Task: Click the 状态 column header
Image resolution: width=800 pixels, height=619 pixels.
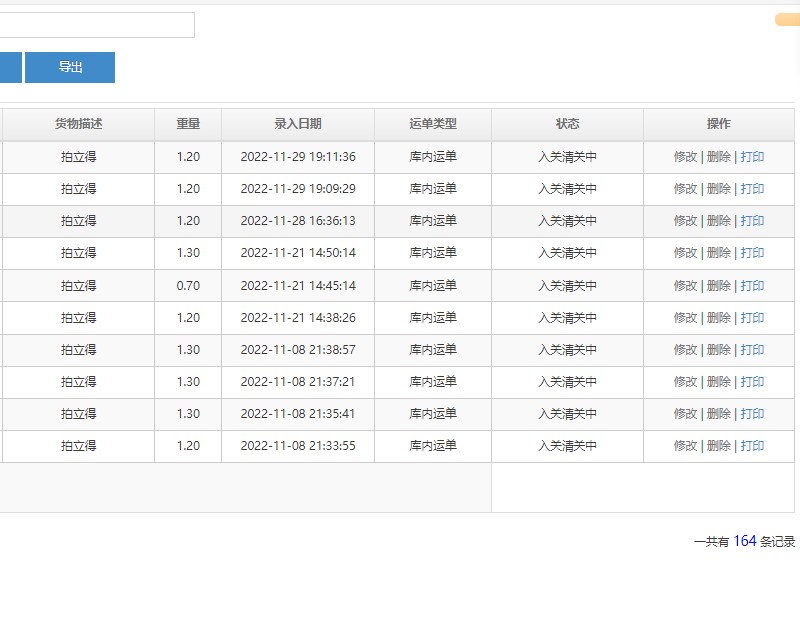Action: point(567,124)
